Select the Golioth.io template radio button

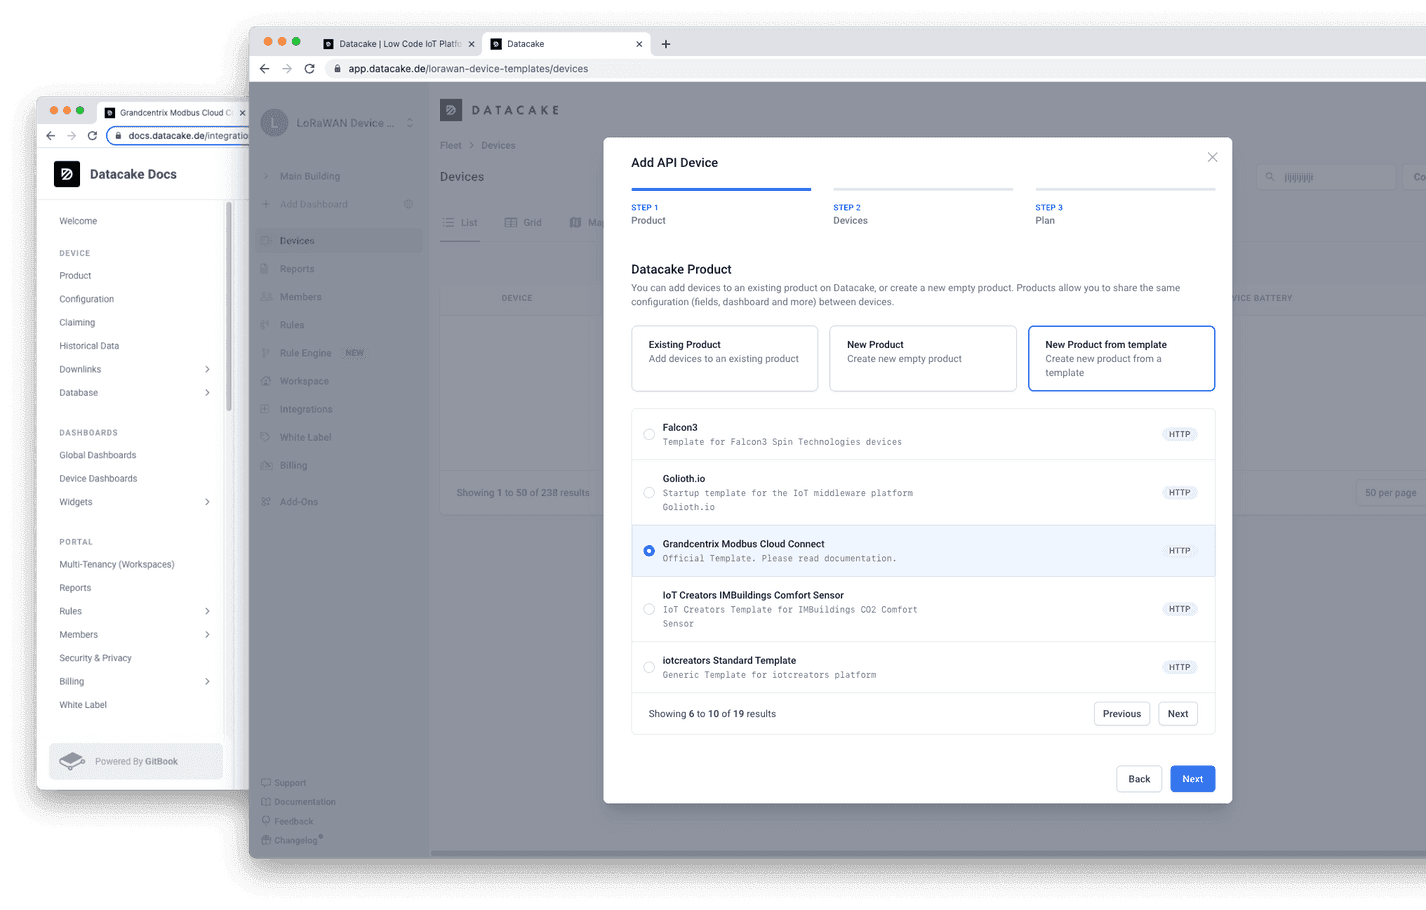click(649, 493)
